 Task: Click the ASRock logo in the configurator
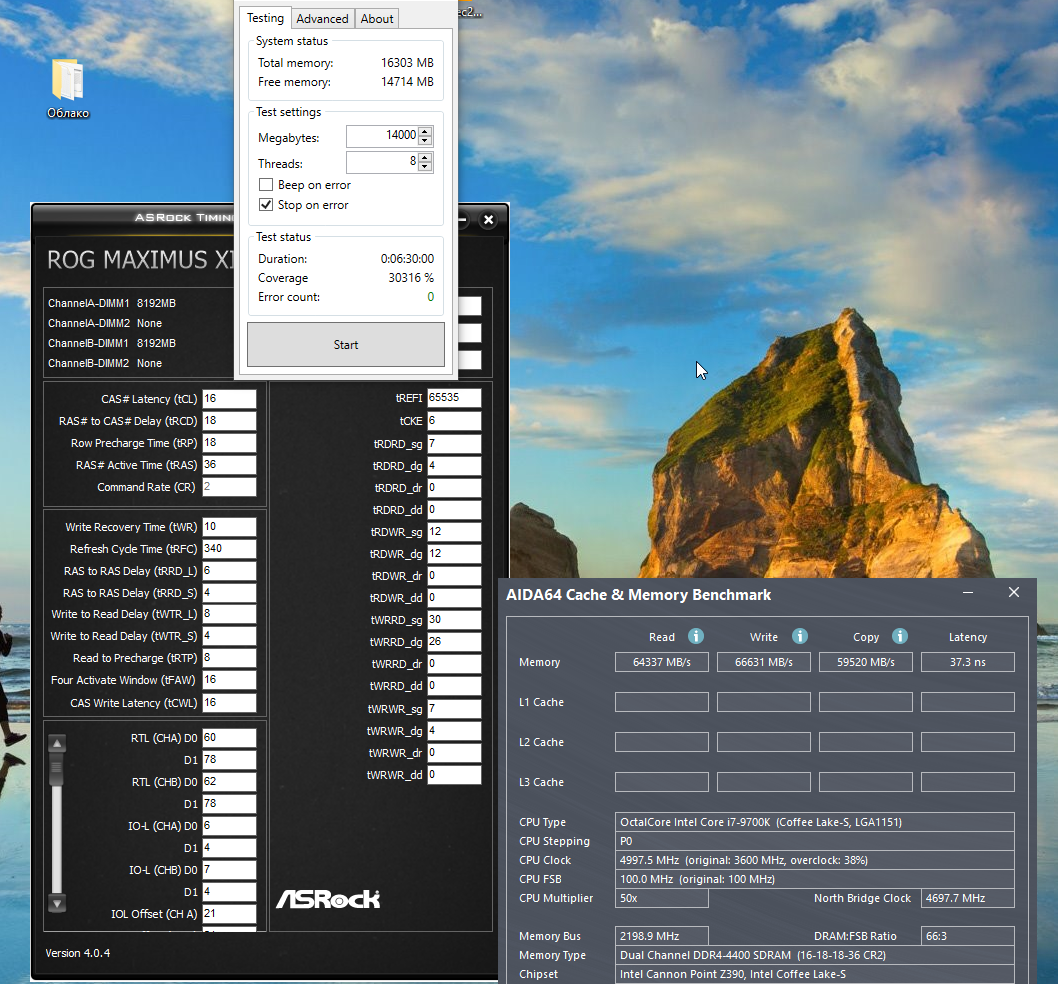tap(328, 899)
